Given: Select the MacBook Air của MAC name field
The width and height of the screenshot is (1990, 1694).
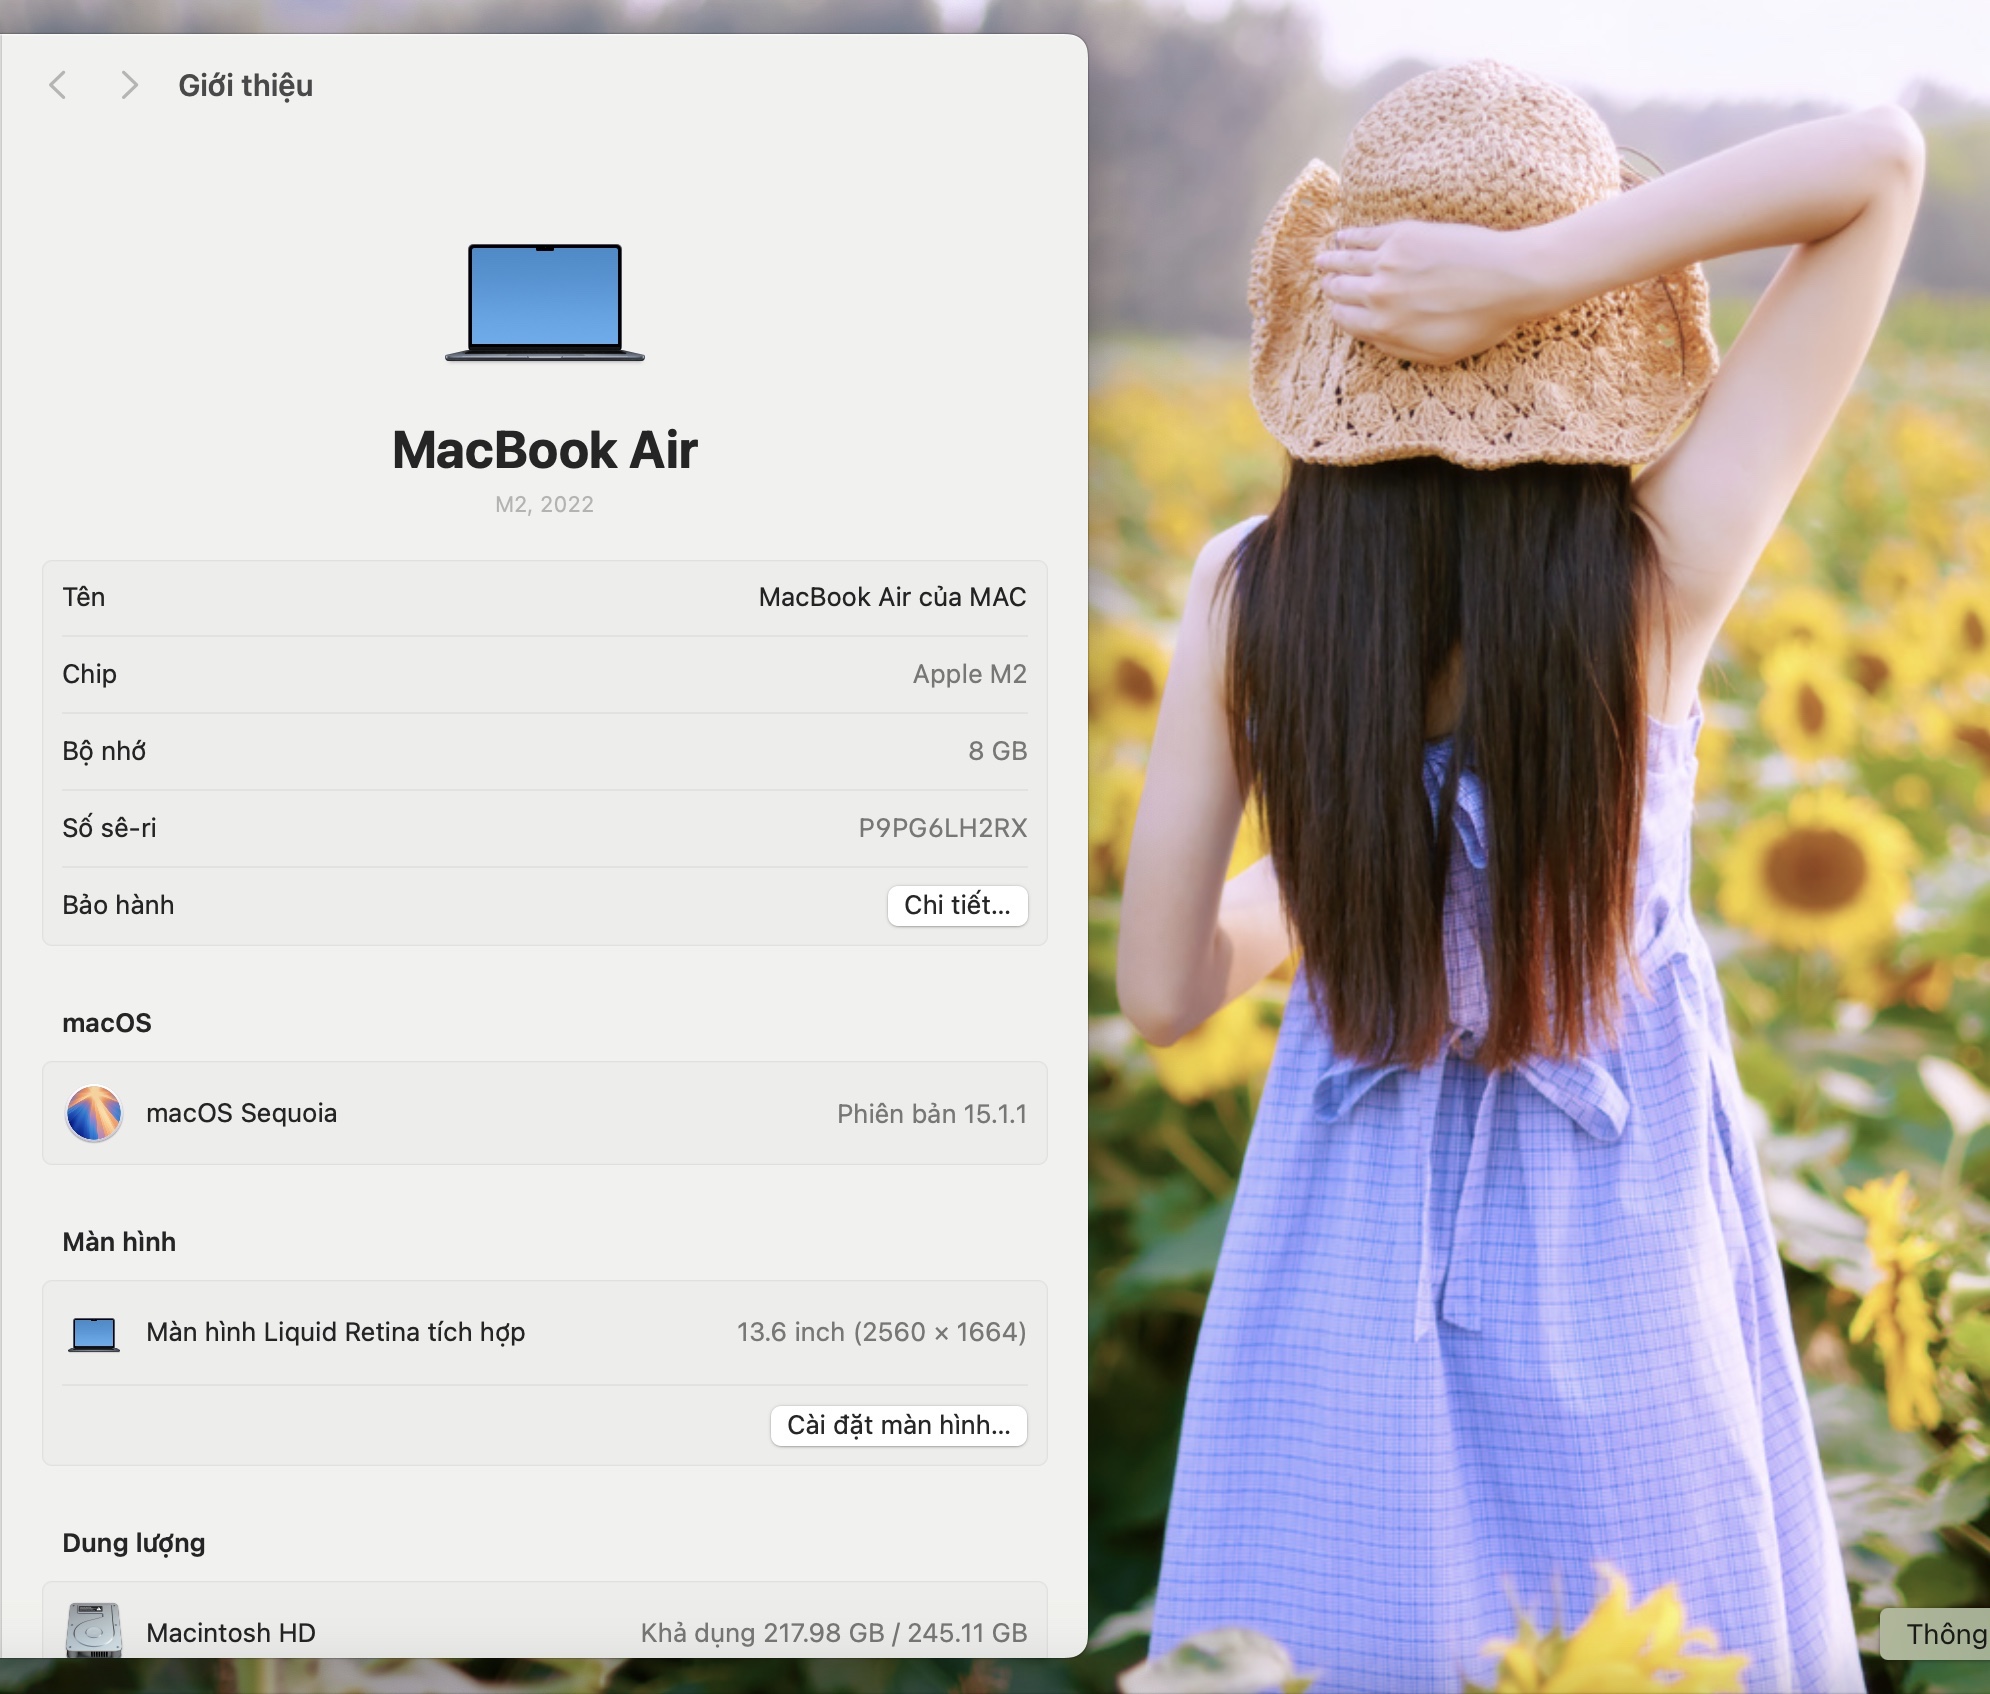Looking at the screenshot, I should 892,597.
